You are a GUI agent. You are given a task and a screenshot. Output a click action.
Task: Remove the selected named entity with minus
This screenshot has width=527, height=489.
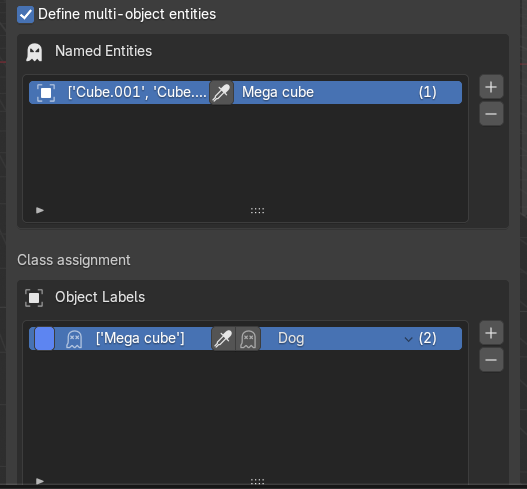(x=491, y=114)
